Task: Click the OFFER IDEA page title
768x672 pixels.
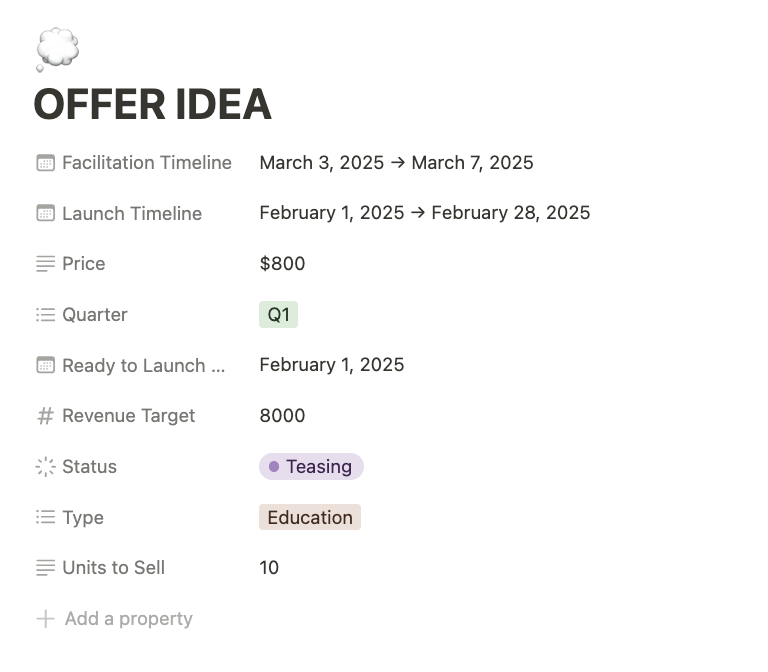Action: (152, 104)
